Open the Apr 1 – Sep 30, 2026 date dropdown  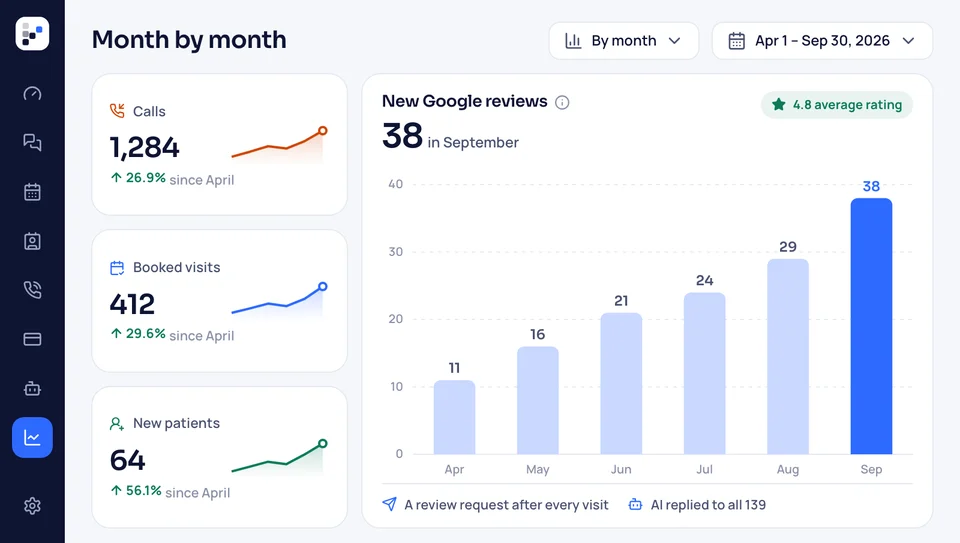click(x=822, y=41)
